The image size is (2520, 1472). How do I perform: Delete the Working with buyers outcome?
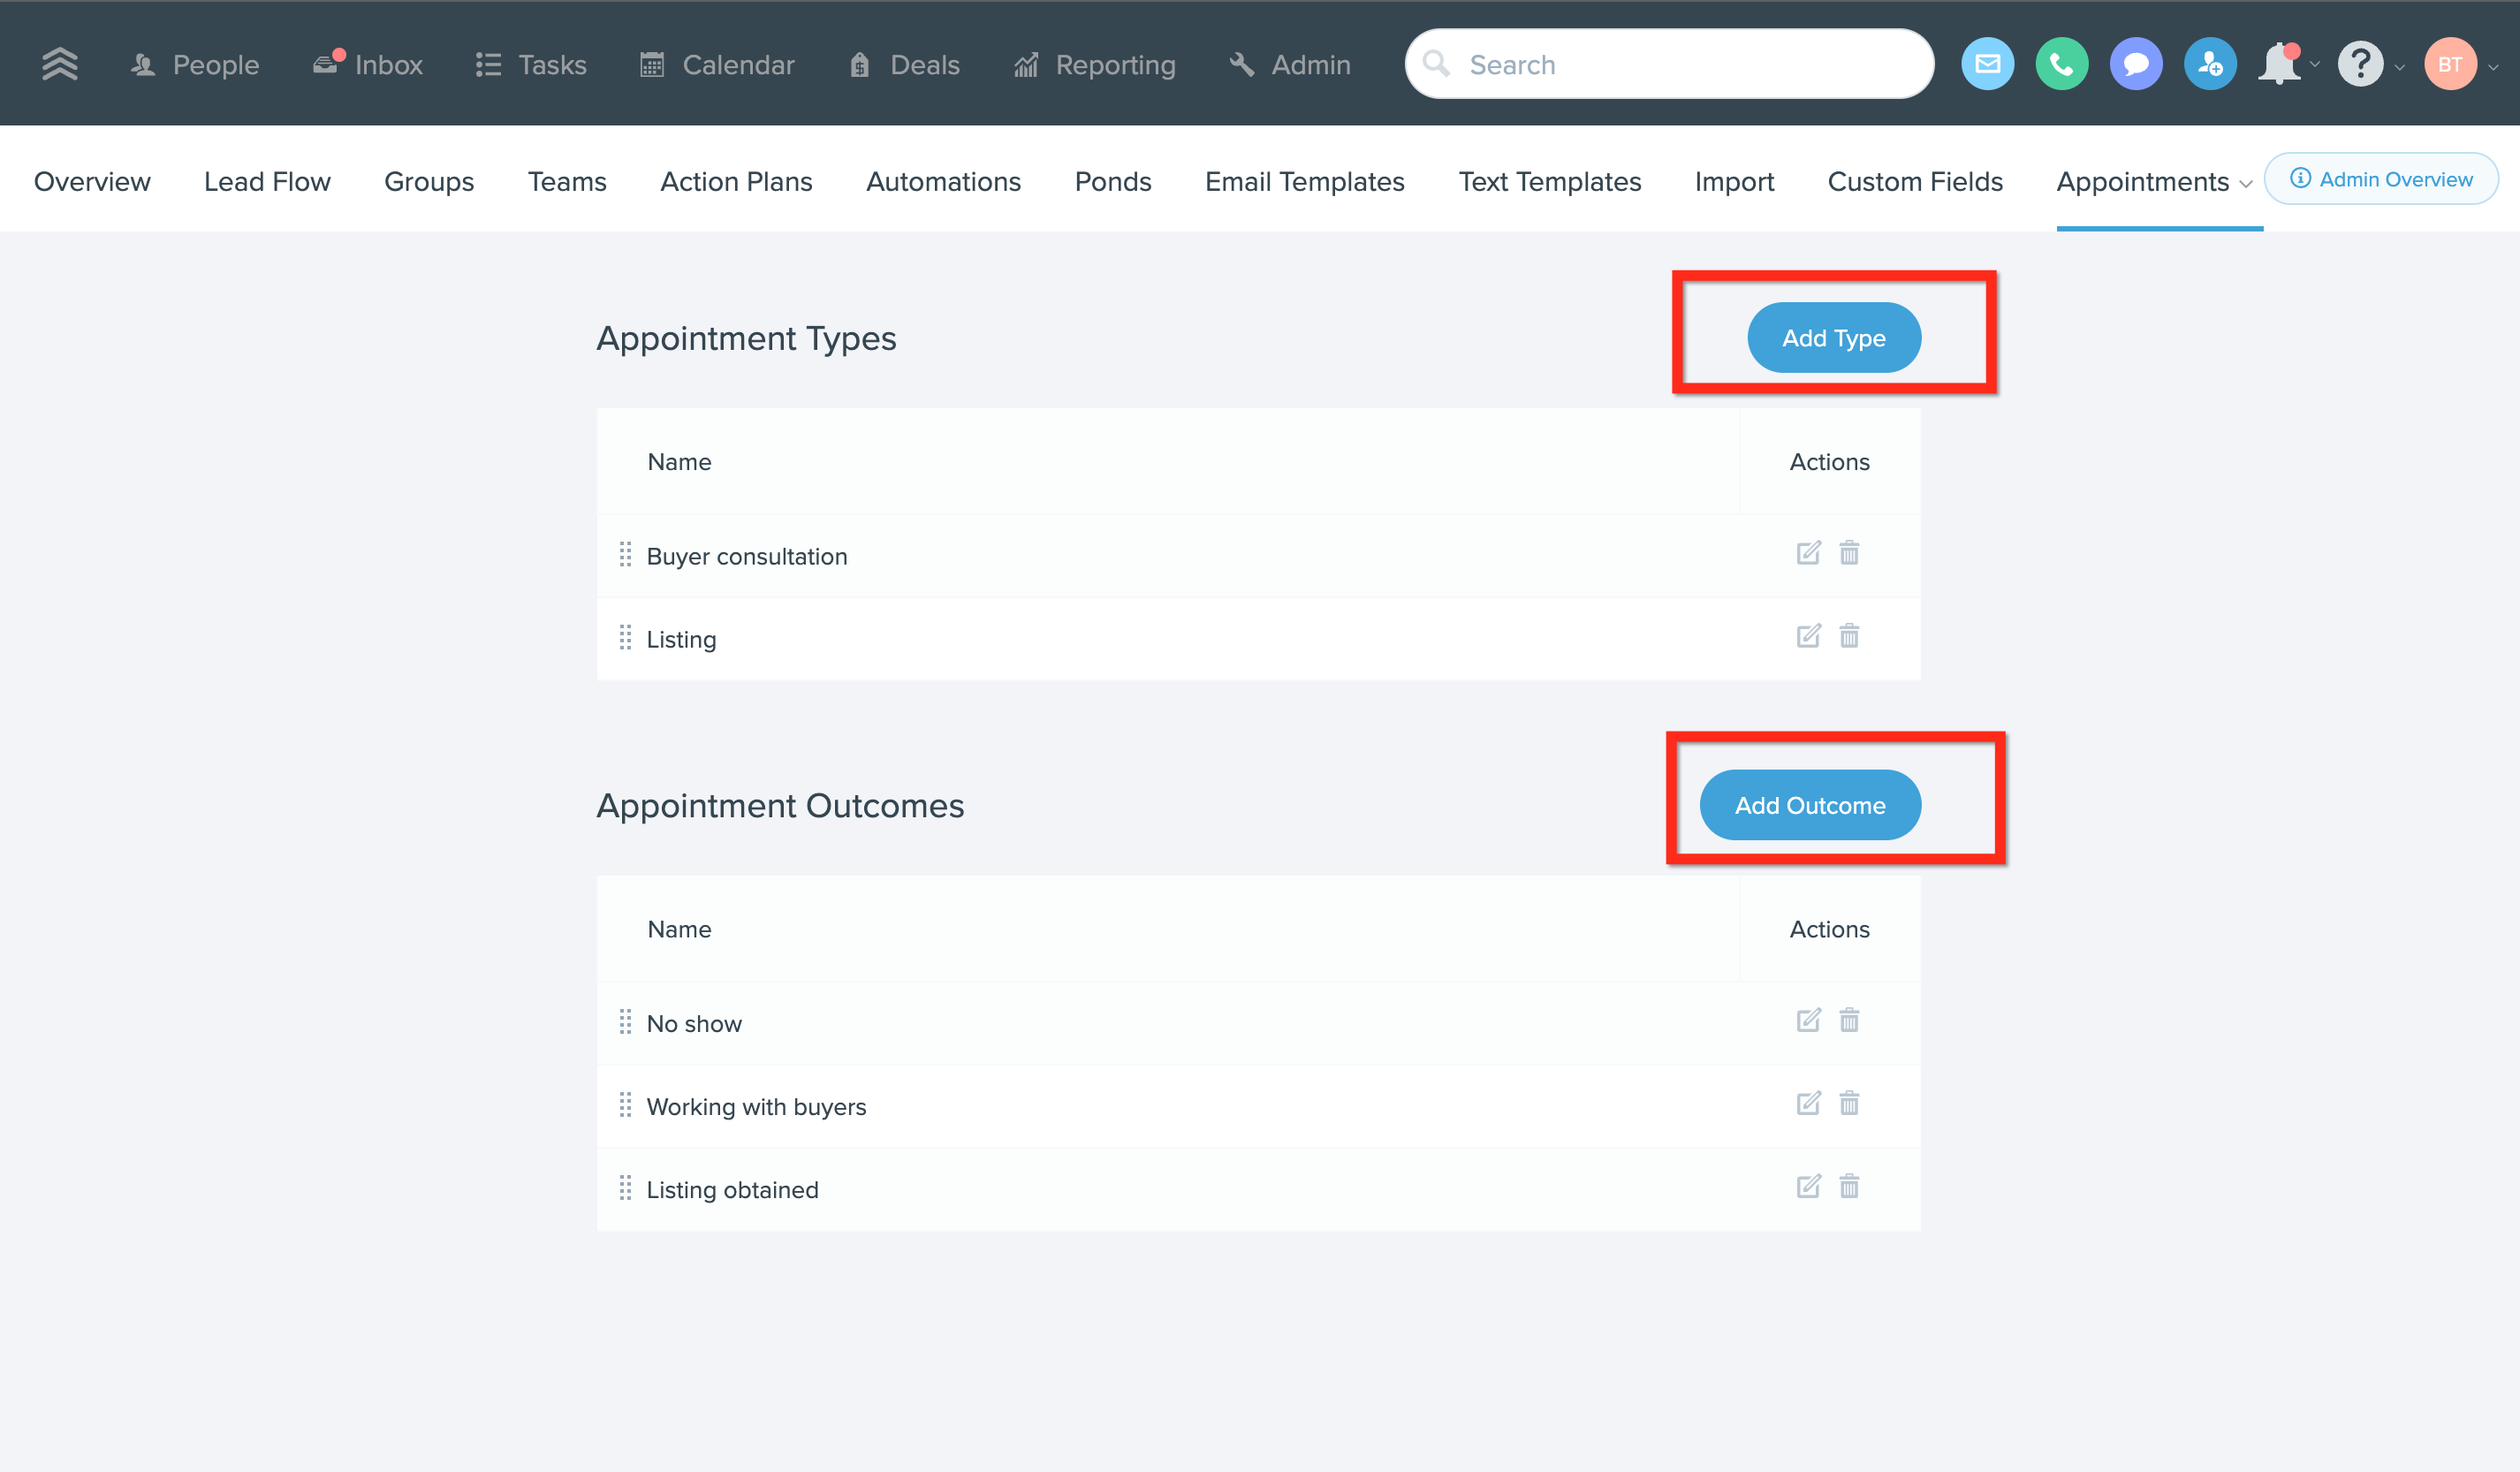click(x=1850, y=1104)
